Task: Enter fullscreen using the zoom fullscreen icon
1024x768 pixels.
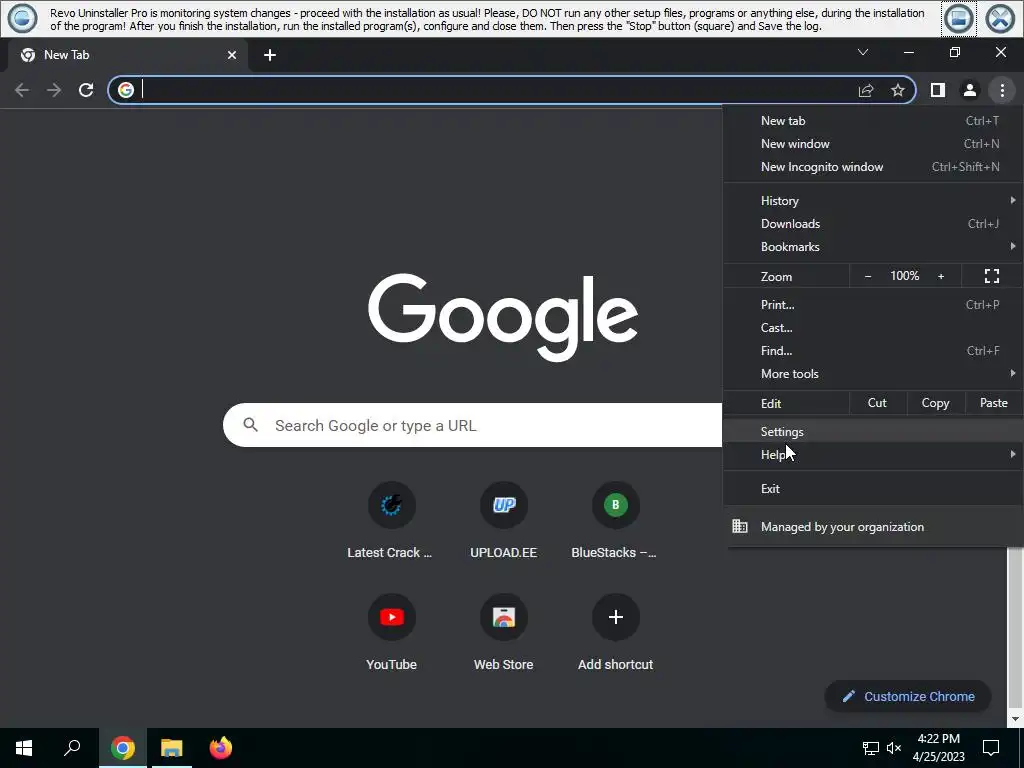Action: [991, 276]
